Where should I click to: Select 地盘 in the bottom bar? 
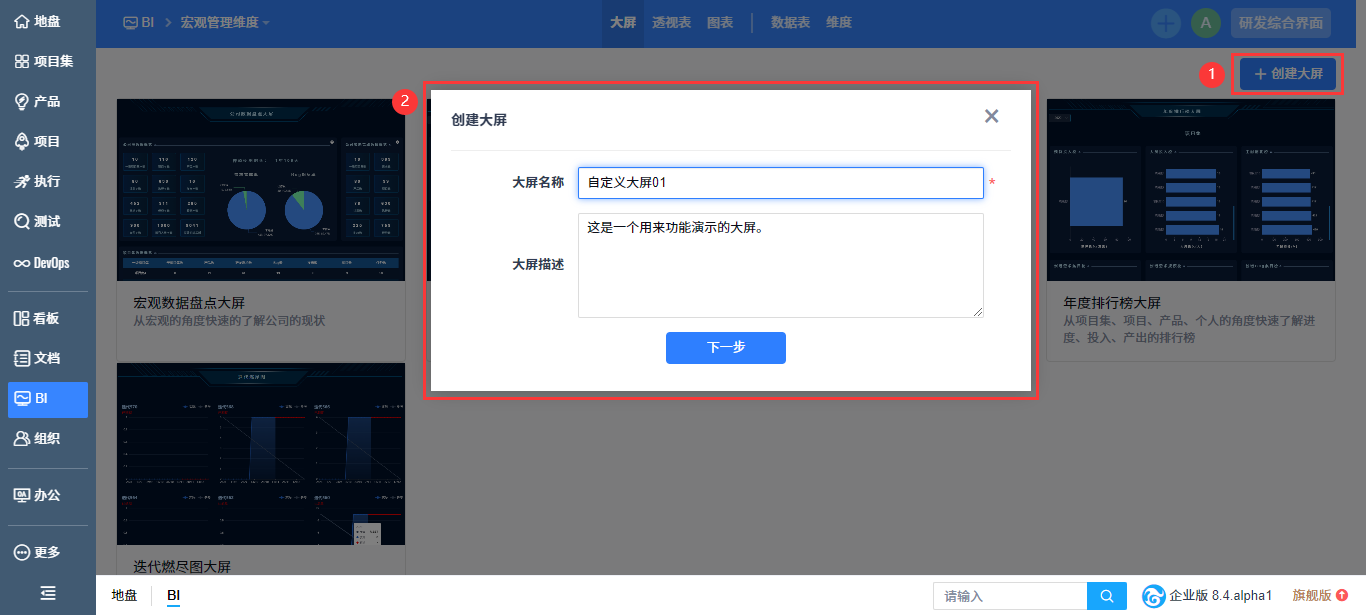tap(124, 595)
